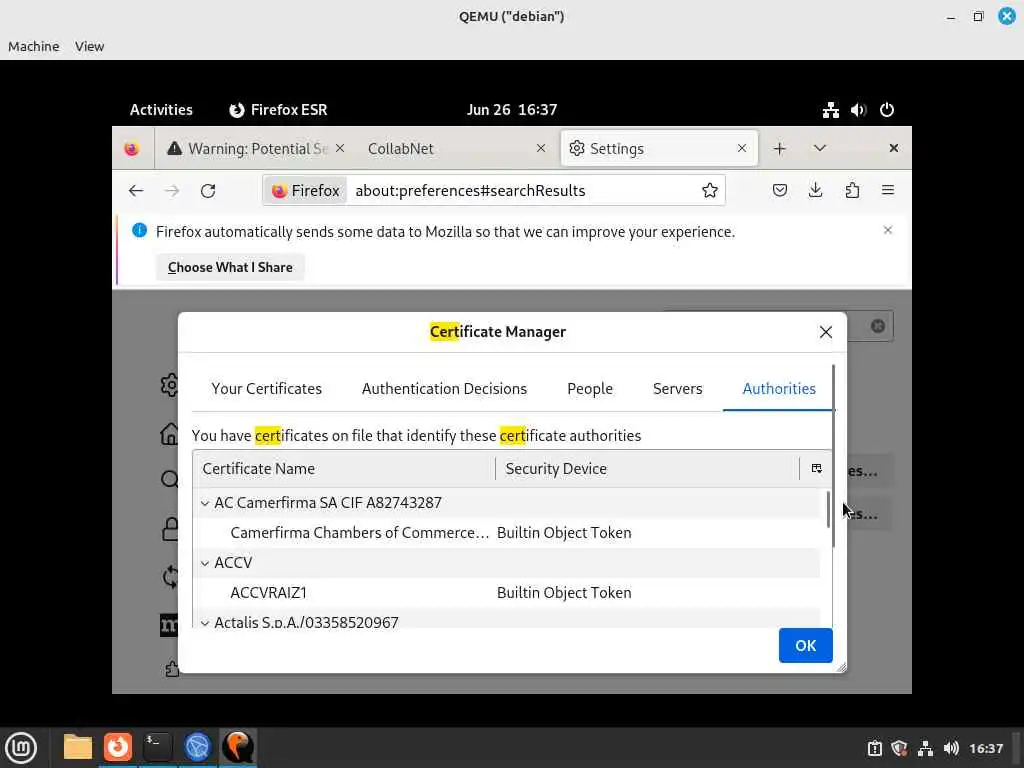Switch to the CollabNet browser tab
The height and width of the screenshot is (768, 1024).
[454, 149]
